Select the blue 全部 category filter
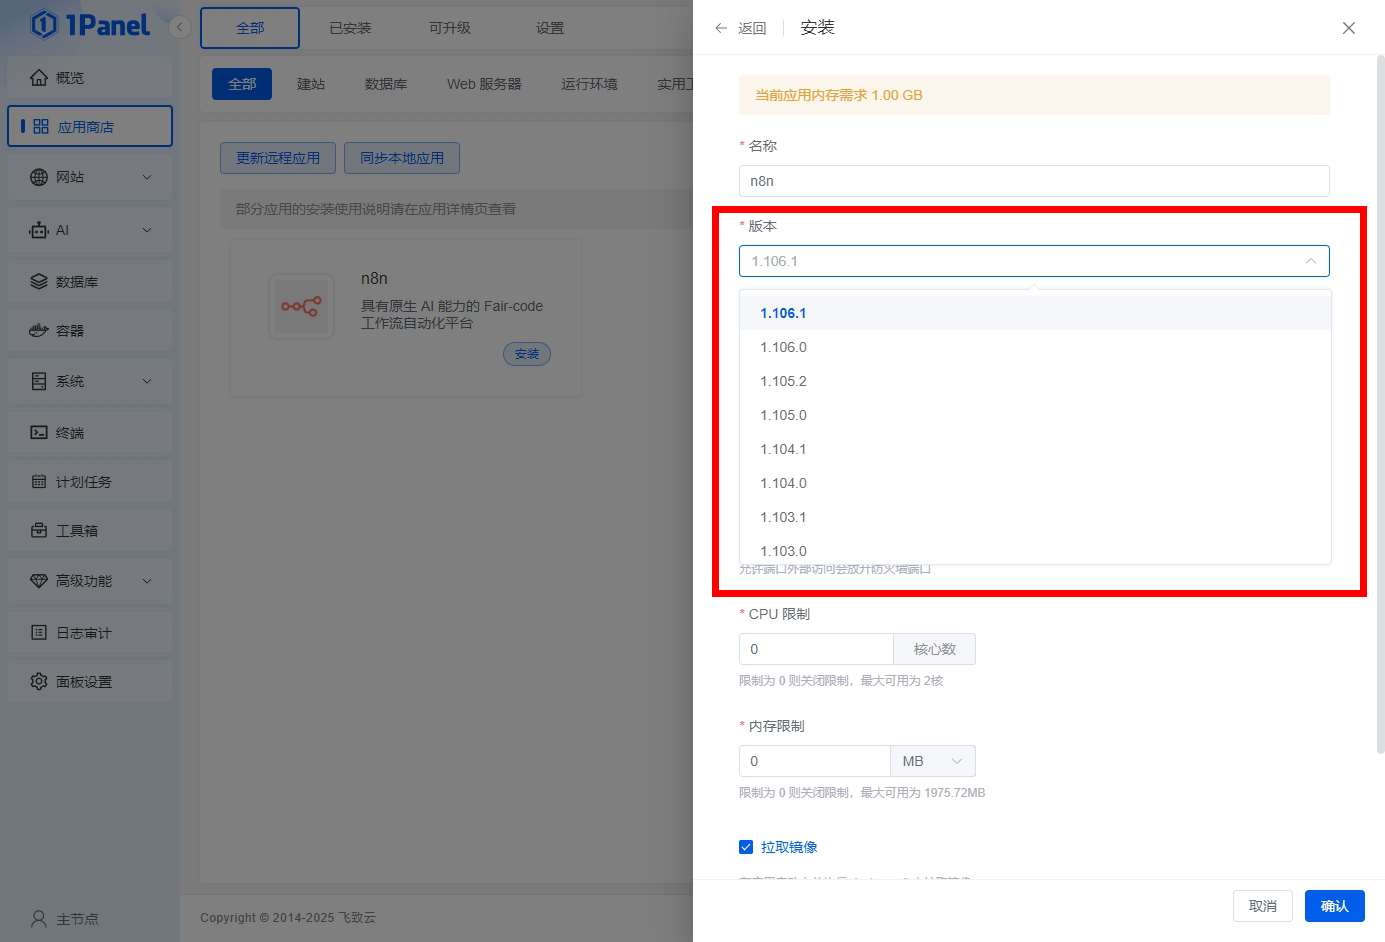 point(242,84)
